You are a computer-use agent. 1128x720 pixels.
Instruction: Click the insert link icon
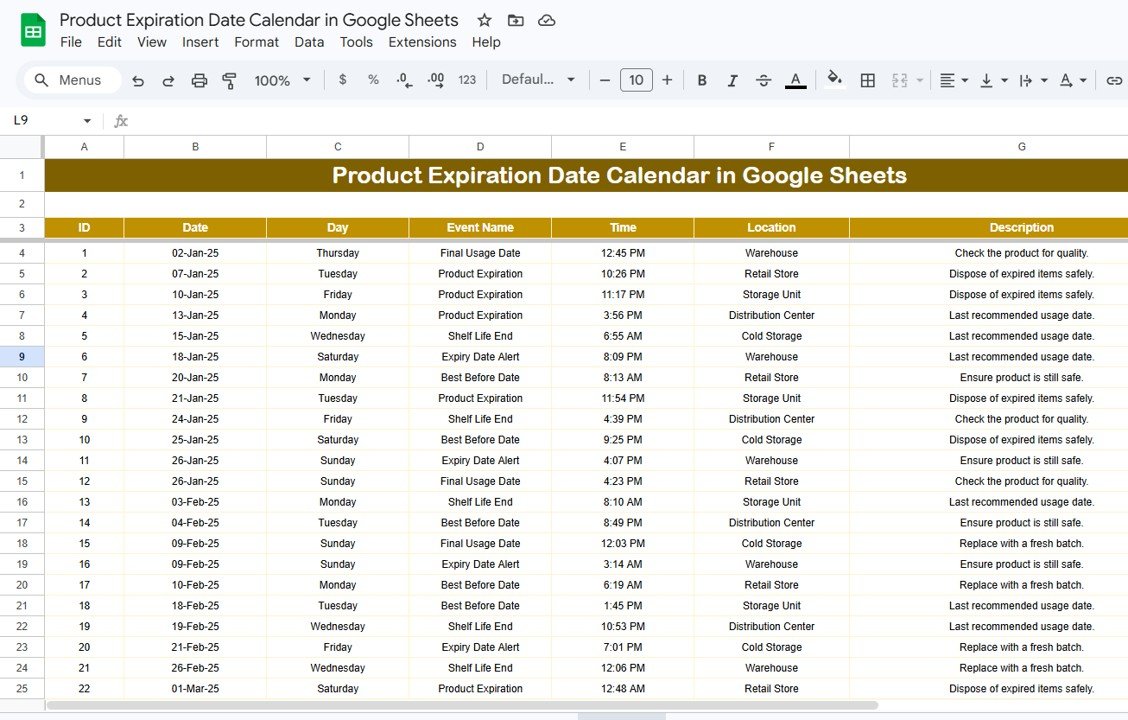[1114, 81]
